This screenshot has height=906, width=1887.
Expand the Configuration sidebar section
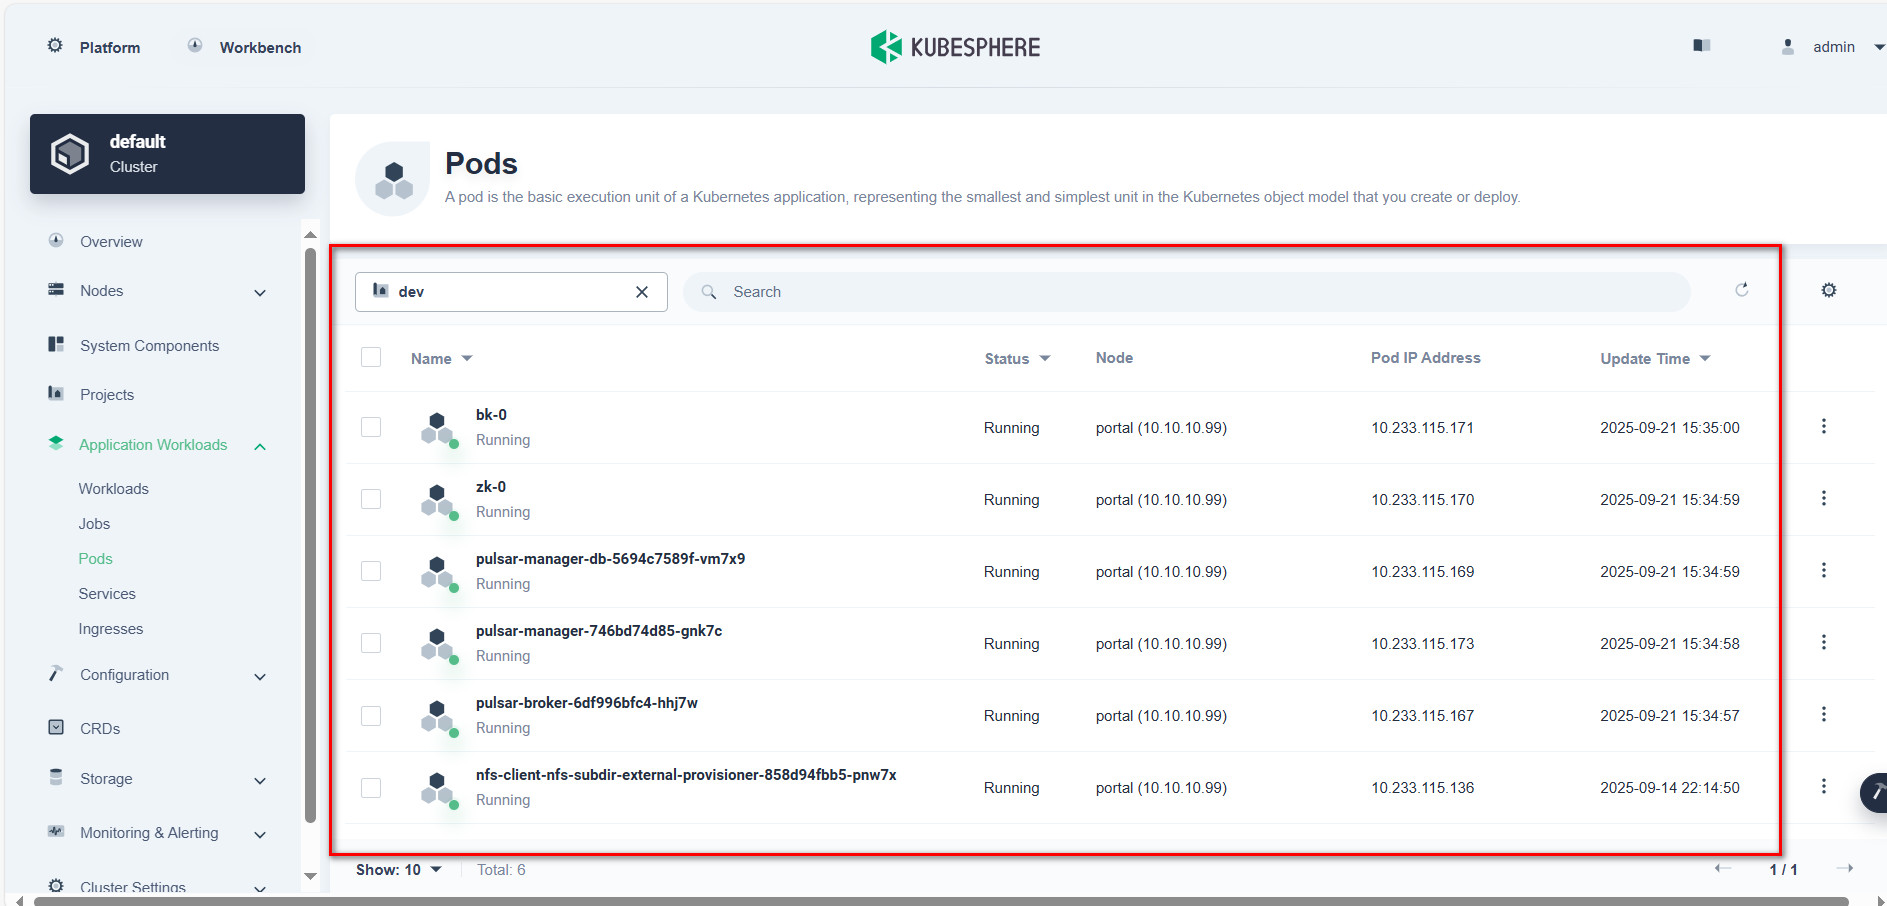click(x=260, y=677)
